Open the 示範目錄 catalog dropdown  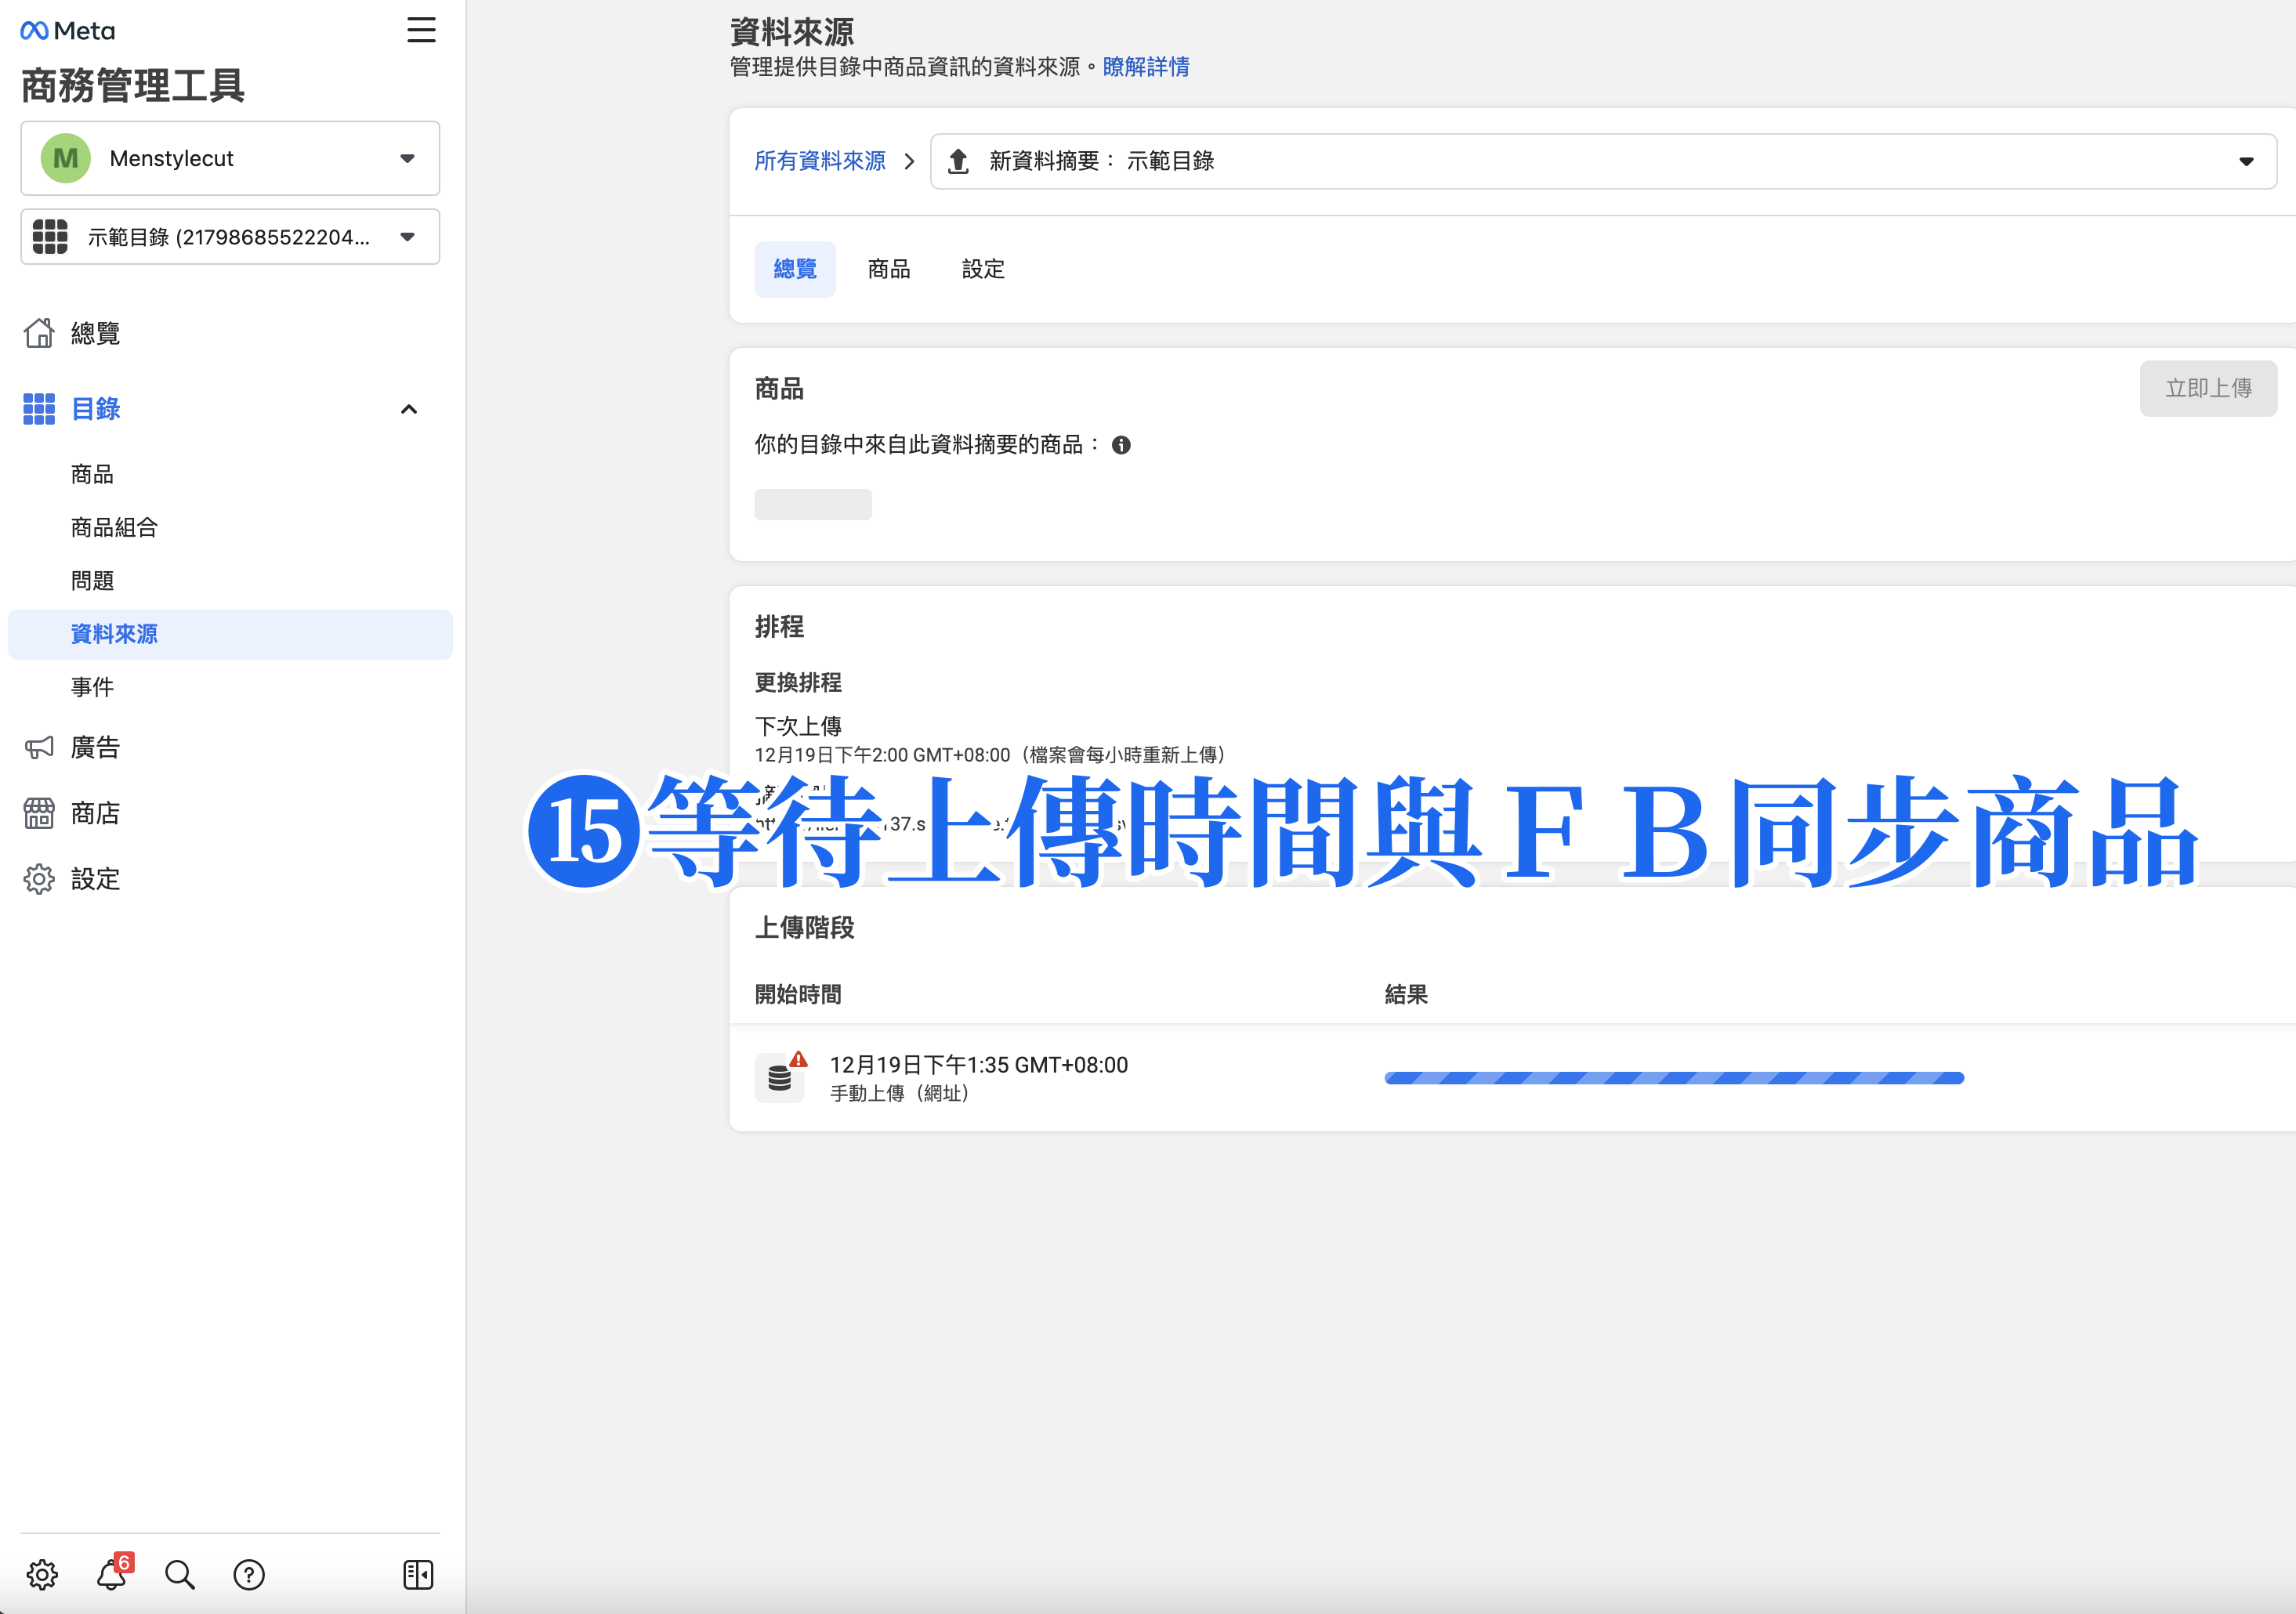click(x=230, y=237)
